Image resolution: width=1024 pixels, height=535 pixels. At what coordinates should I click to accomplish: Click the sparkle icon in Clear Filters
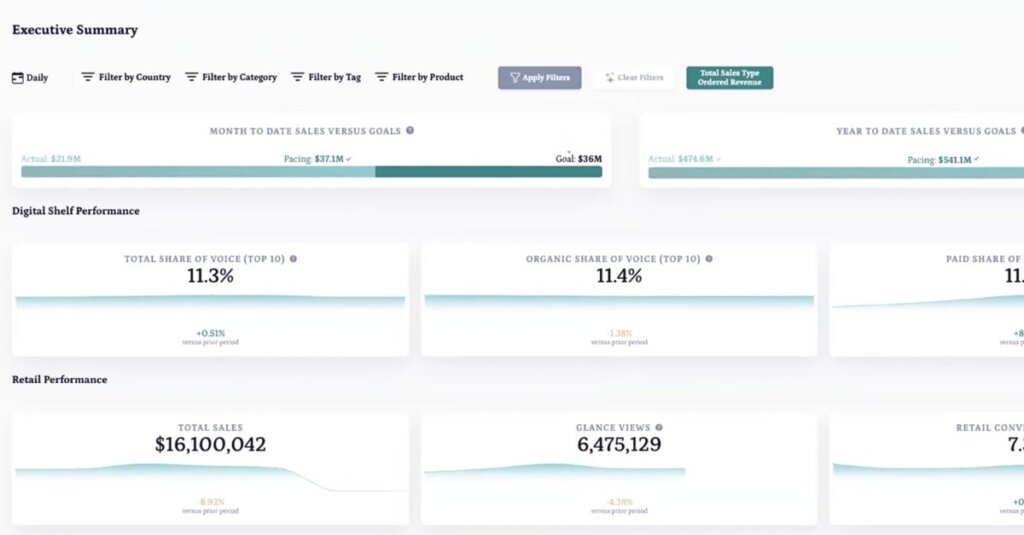click(x=609, y=78)
